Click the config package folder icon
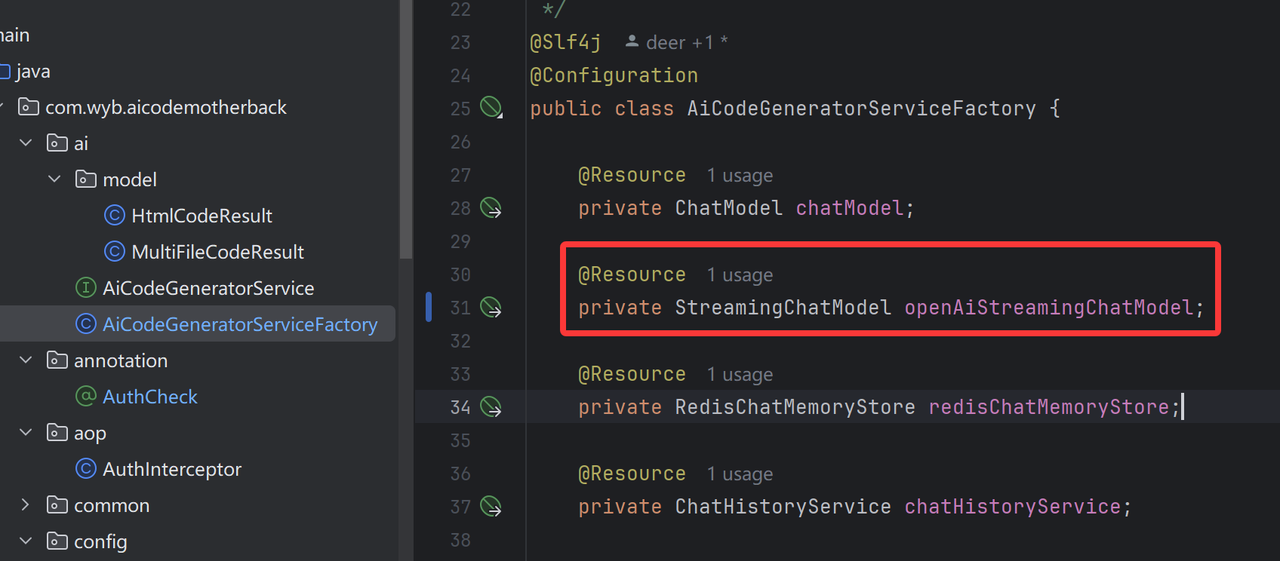 pyautogui.click(x=57, y=541)
